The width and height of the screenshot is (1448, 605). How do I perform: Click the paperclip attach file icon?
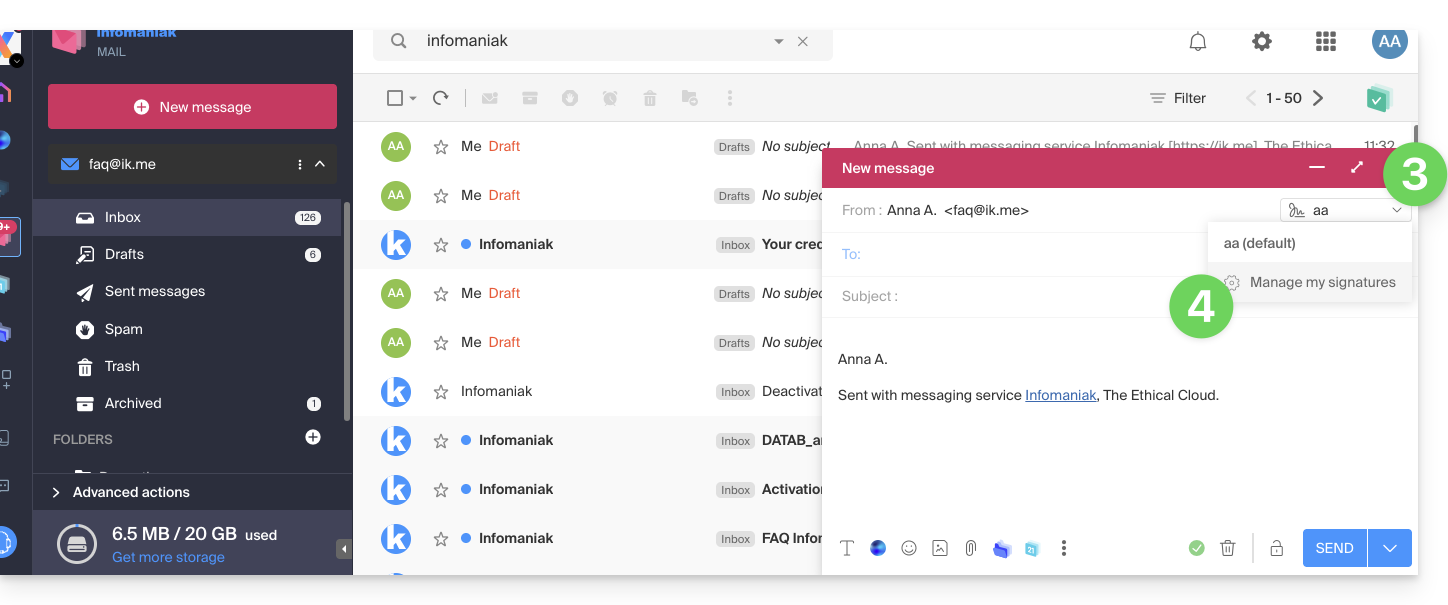[970, 548]
